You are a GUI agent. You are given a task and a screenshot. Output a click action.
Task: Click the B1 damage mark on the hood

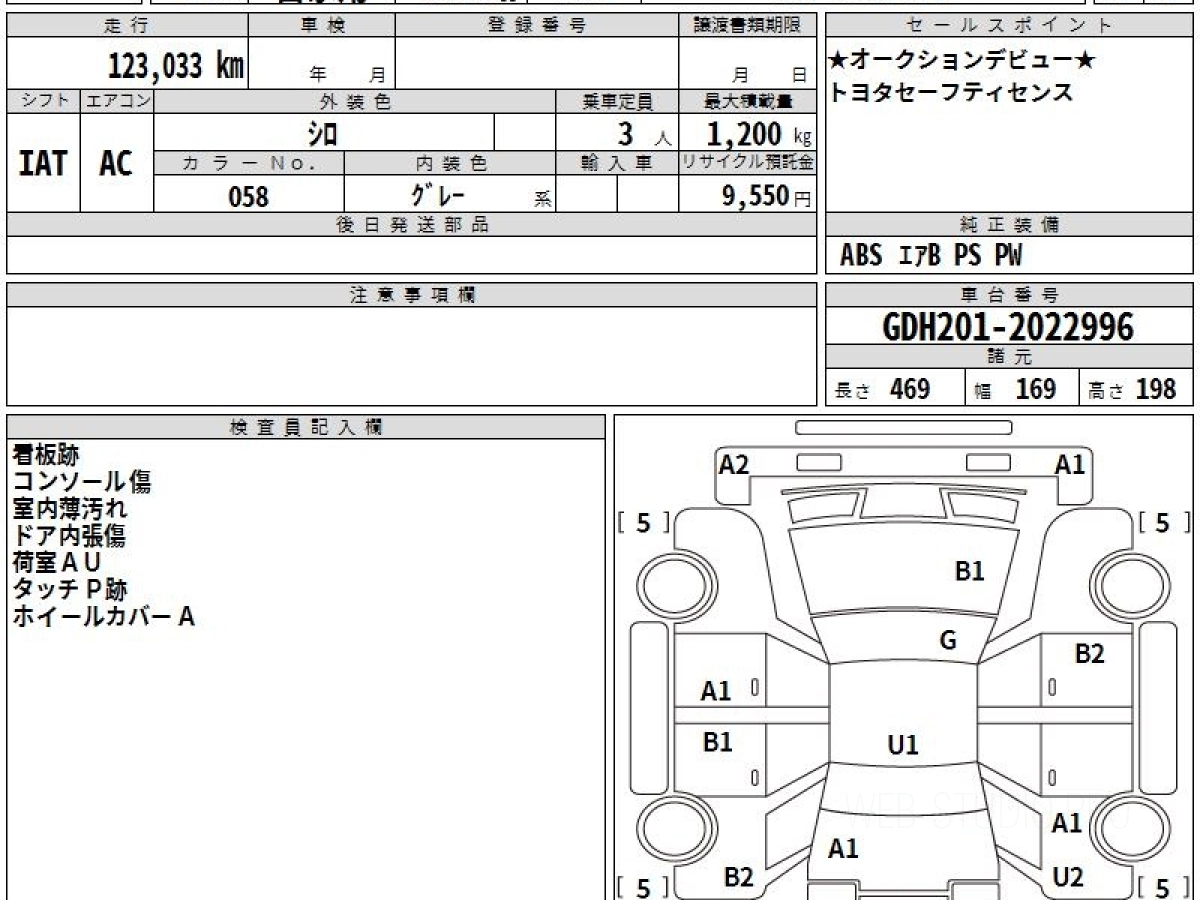pyautogui.click(x=970, y=571)
